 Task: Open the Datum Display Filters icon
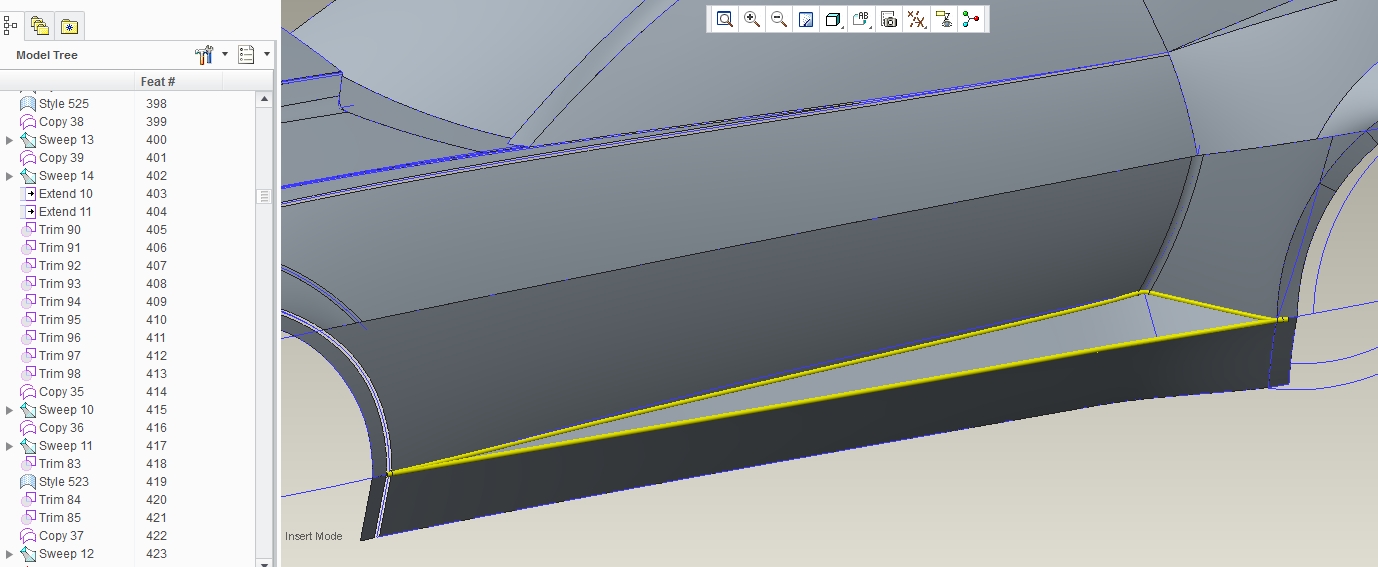point(916,19)
